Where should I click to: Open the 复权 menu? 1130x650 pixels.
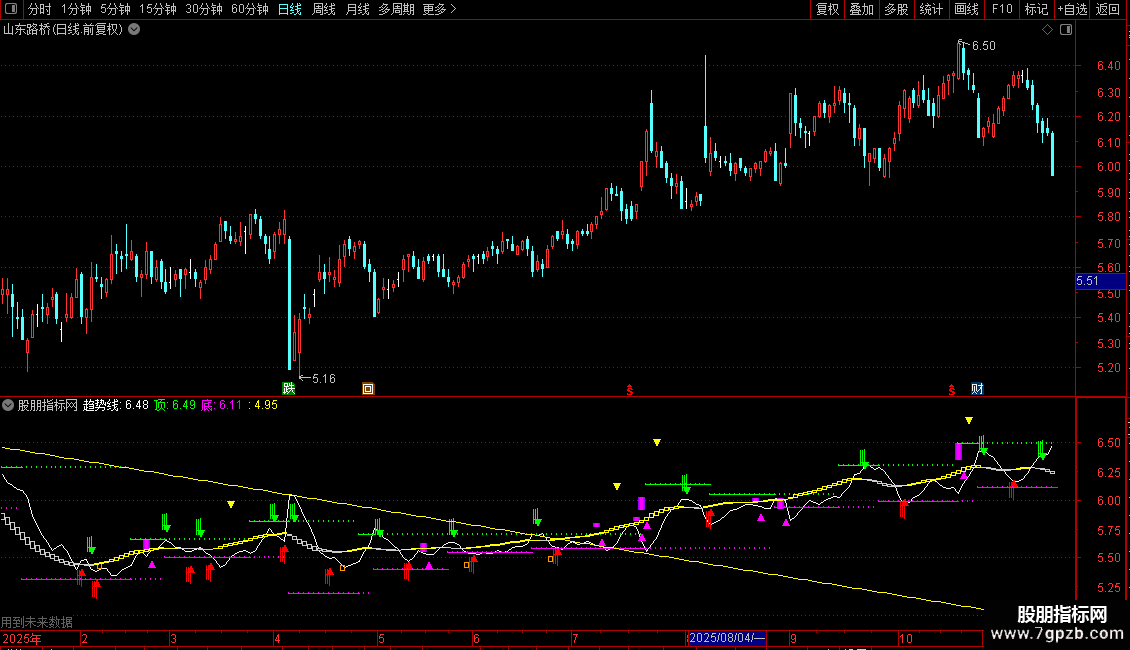[x=827, y=9]
